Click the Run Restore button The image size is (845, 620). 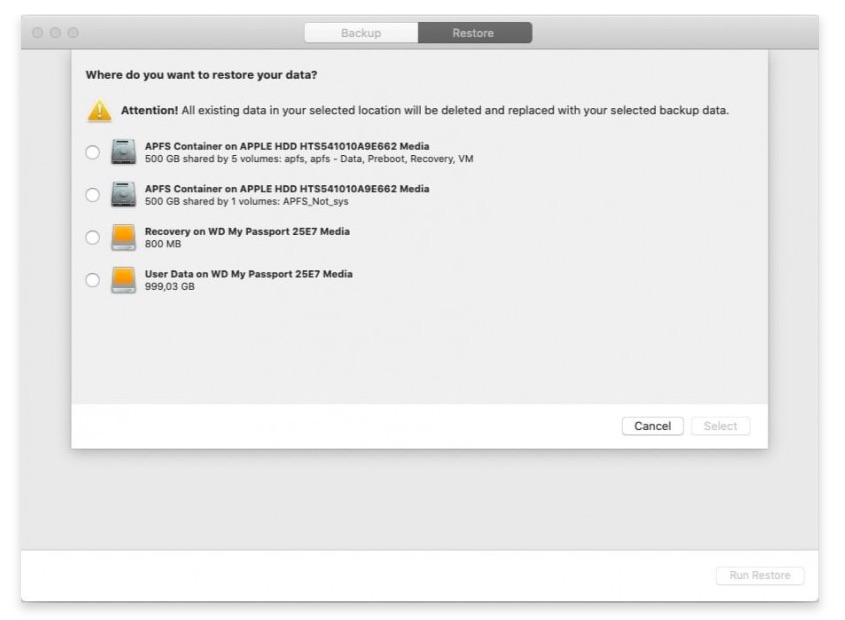coord(760,575)
